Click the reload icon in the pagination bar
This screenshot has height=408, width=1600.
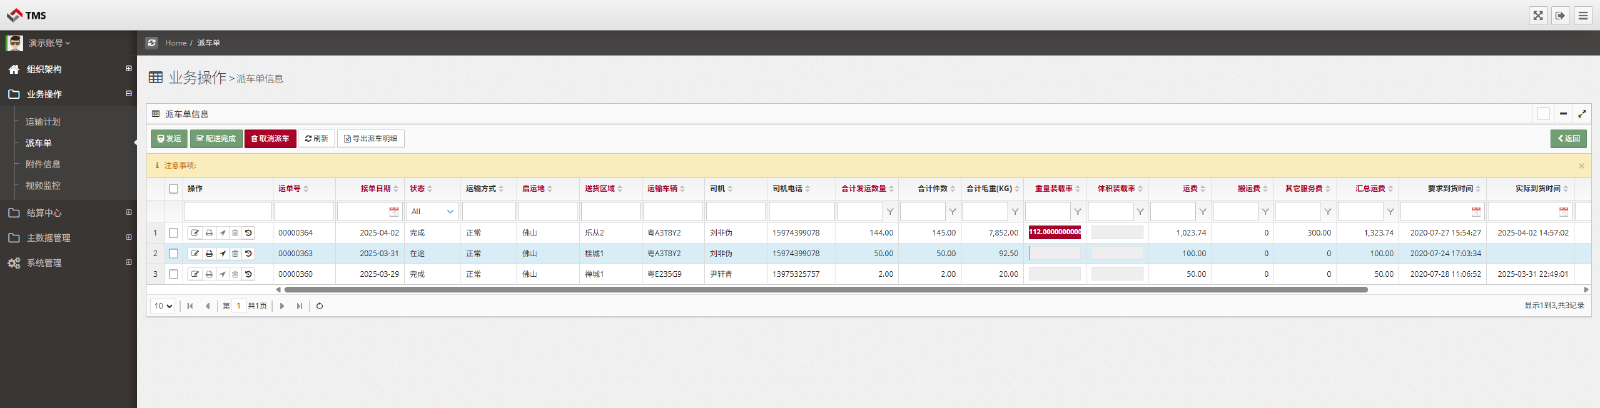320,306
